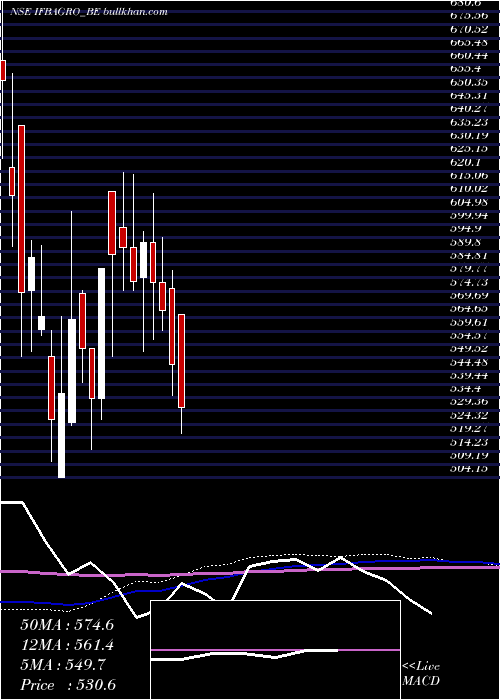The width and height of the screenshot is (500, 700).
Task: Click the 504.15 price axis label
Action: click(x=468, y=469)
